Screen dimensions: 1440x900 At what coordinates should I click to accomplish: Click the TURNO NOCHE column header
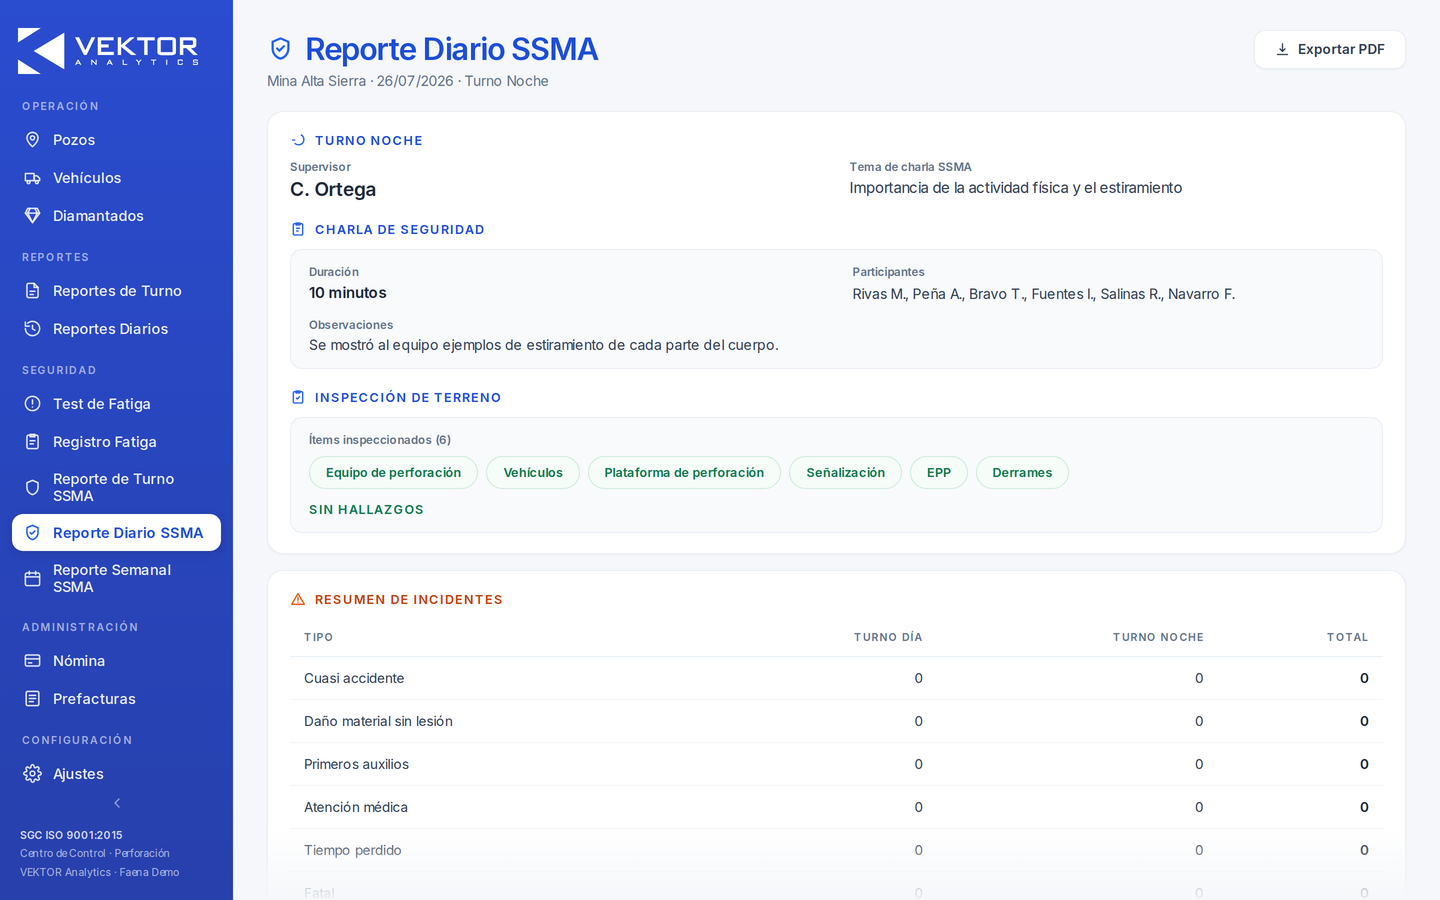click(1158, 637)
